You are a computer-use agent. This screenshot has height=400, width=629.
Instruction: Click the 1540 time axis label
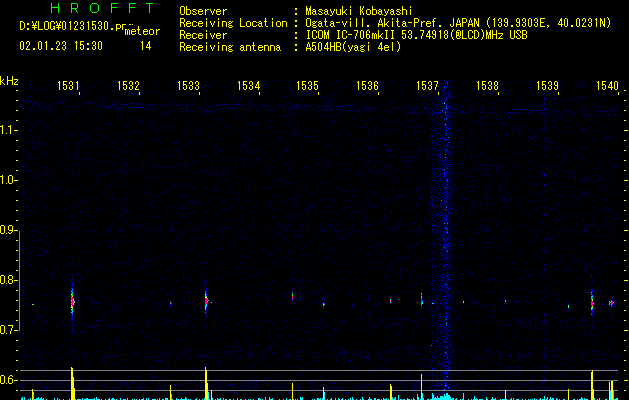point(607,85)
